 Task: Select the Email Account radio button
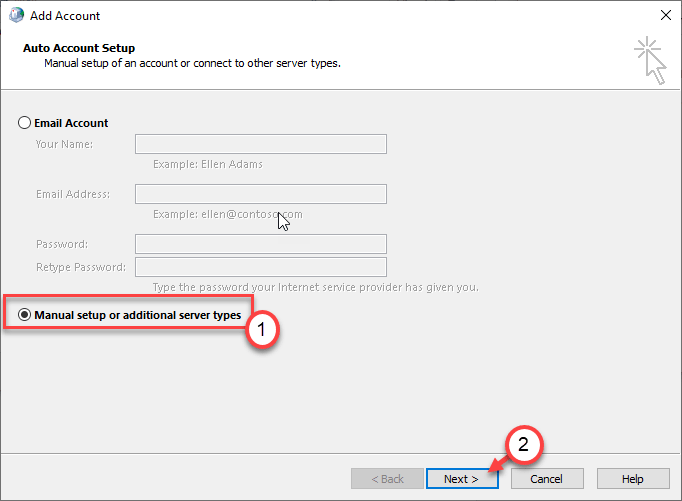tap(25, 123)
